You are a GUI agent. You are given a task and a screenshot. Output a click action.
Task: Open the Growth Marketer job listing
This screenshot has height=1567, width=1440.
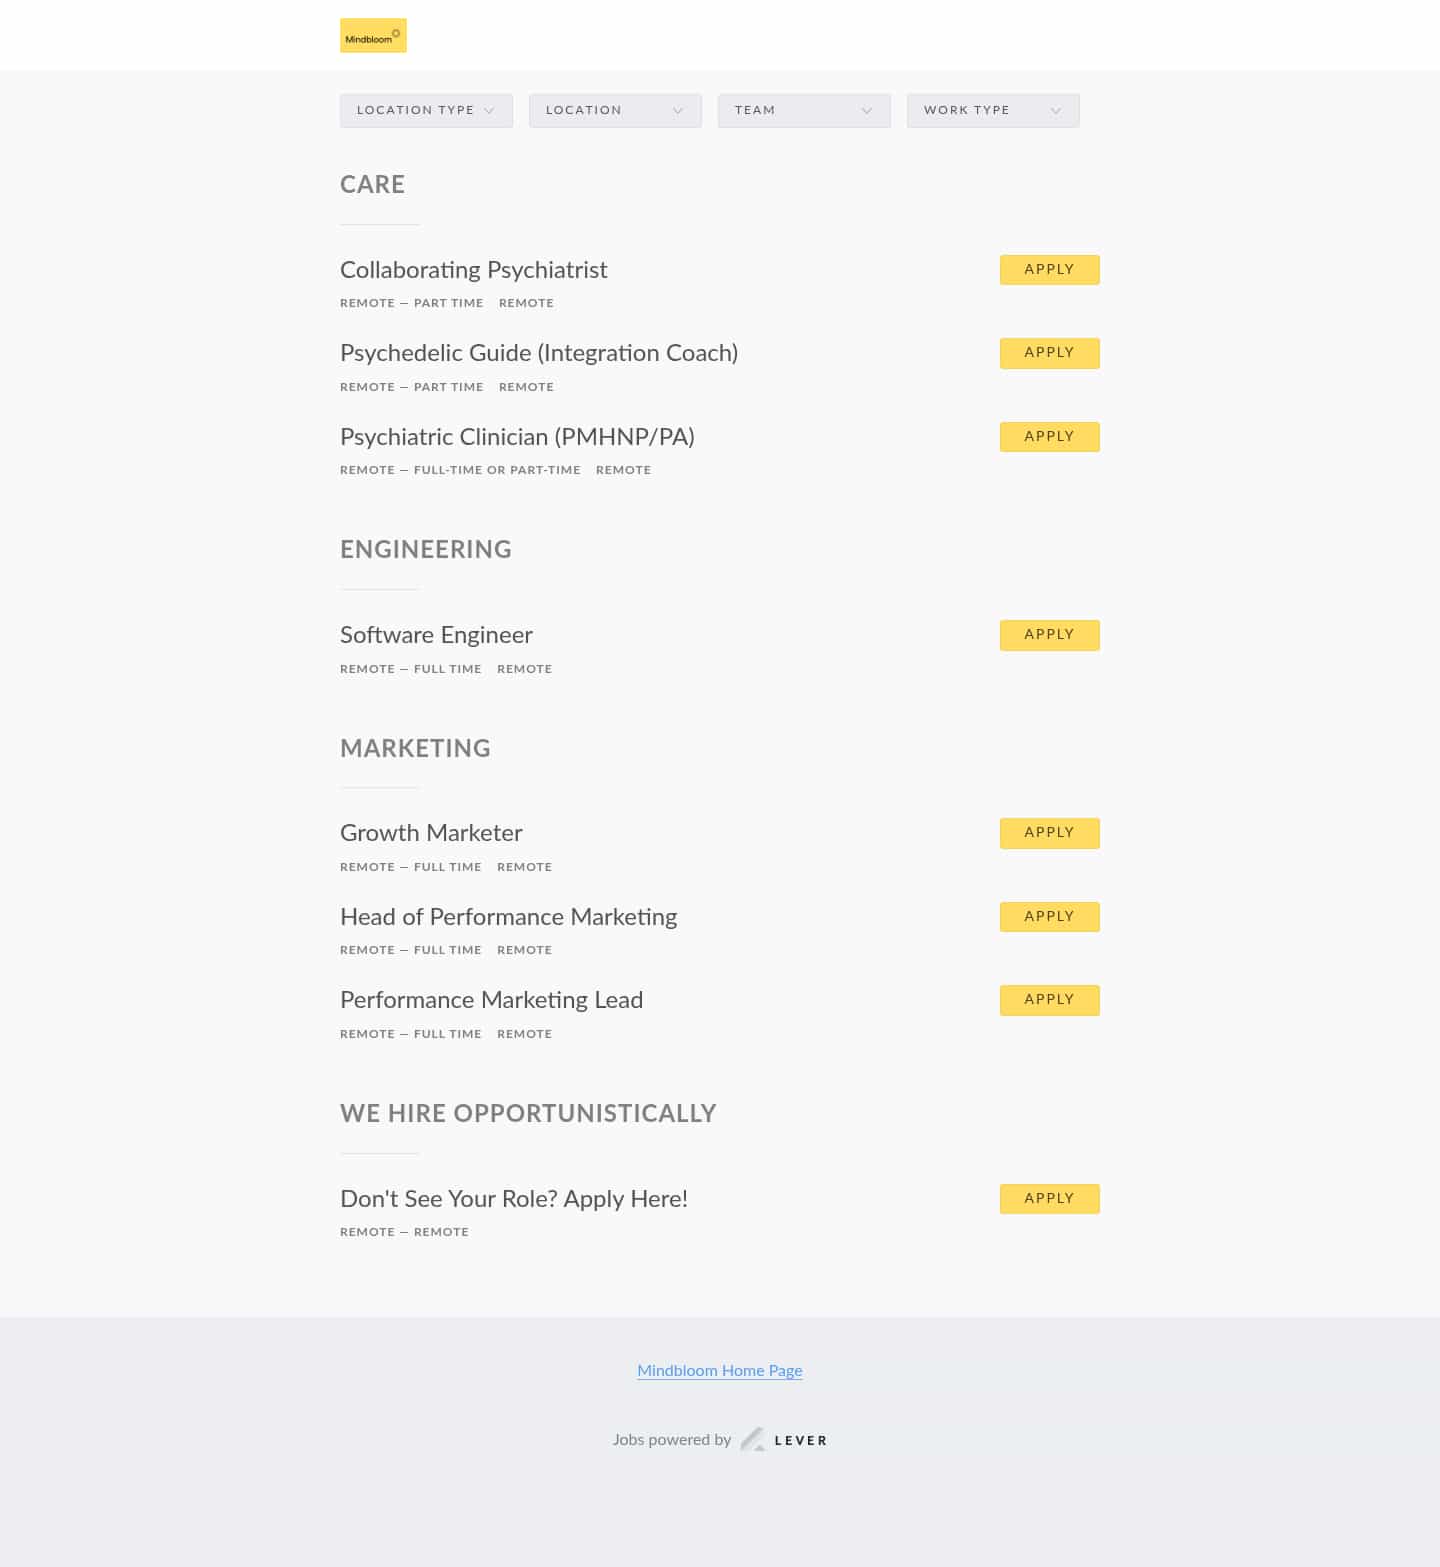click(x=430, y=833)
